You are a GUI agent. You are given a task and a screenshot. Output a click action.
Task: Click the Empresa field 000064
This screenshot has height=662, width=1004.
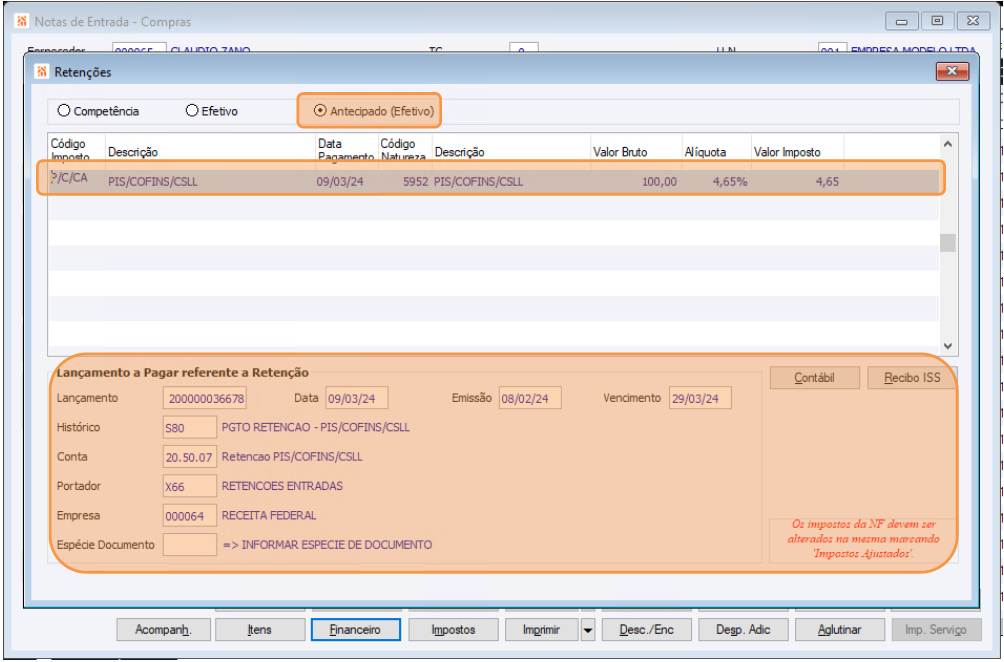pos(190,516)
